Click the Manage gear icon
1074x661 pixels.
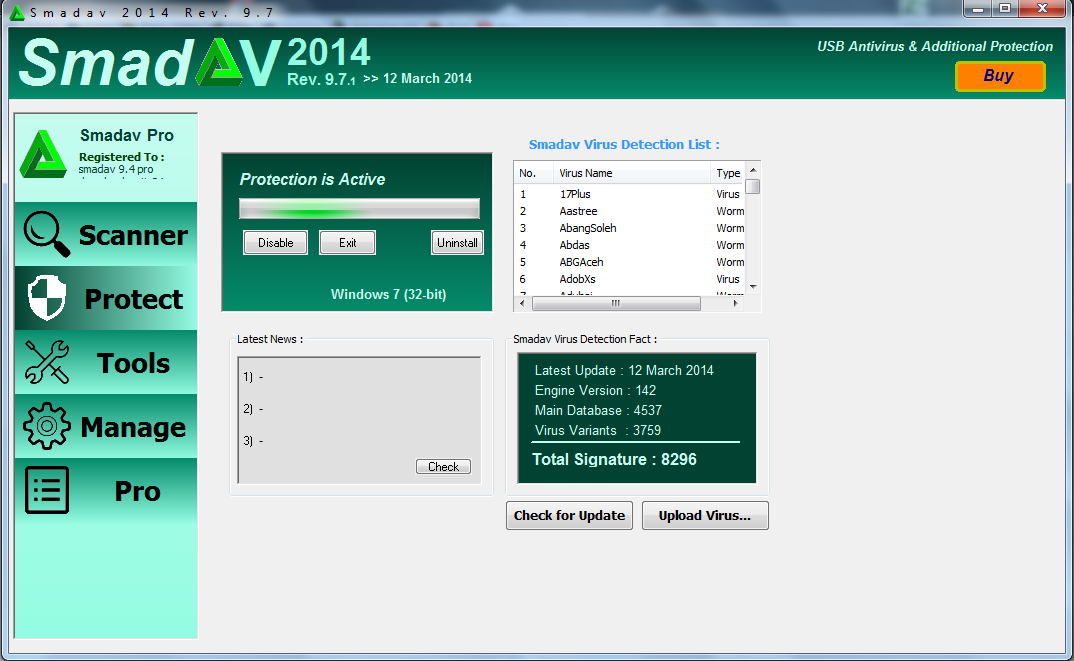(47, 426)
